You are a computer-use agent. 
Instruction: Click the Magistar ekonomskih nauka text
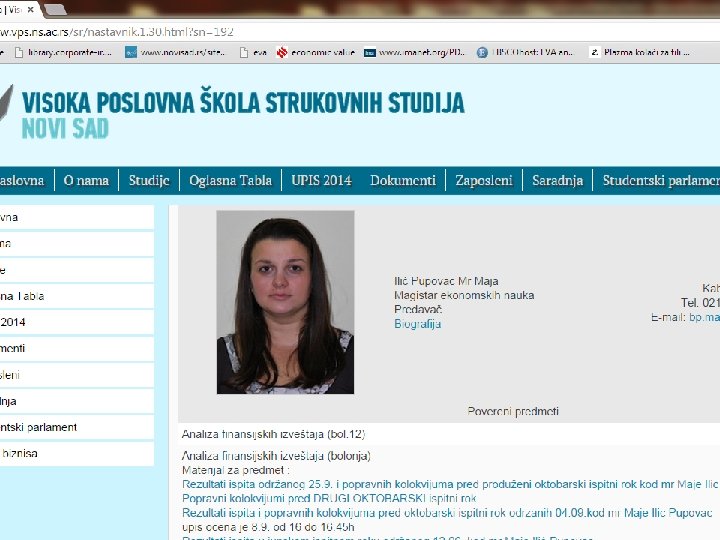pyautogui.click(x=464, y=295)
